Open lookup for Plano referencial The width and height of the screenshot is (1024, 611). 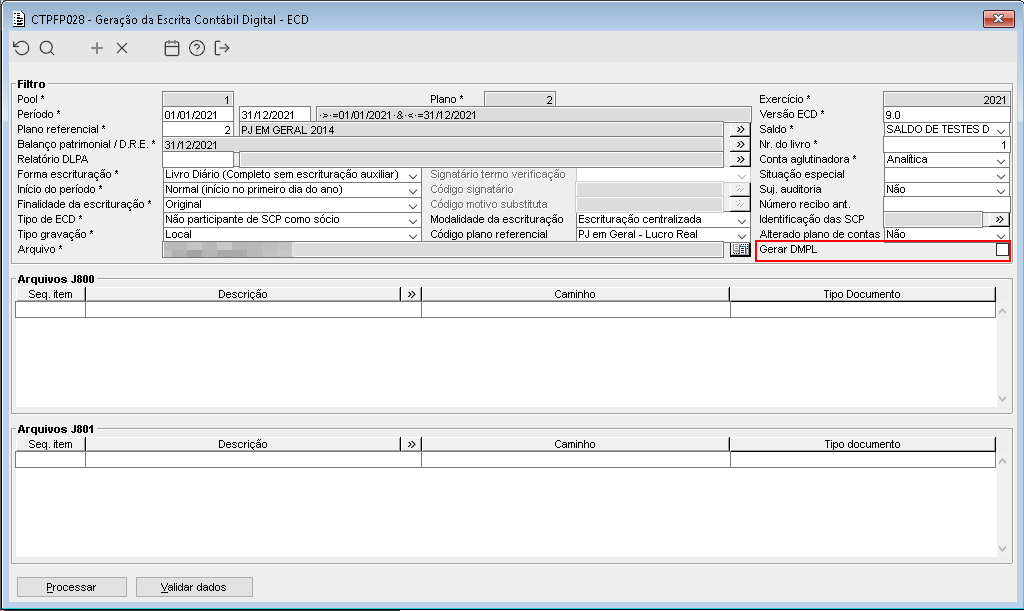coord(740,129)
